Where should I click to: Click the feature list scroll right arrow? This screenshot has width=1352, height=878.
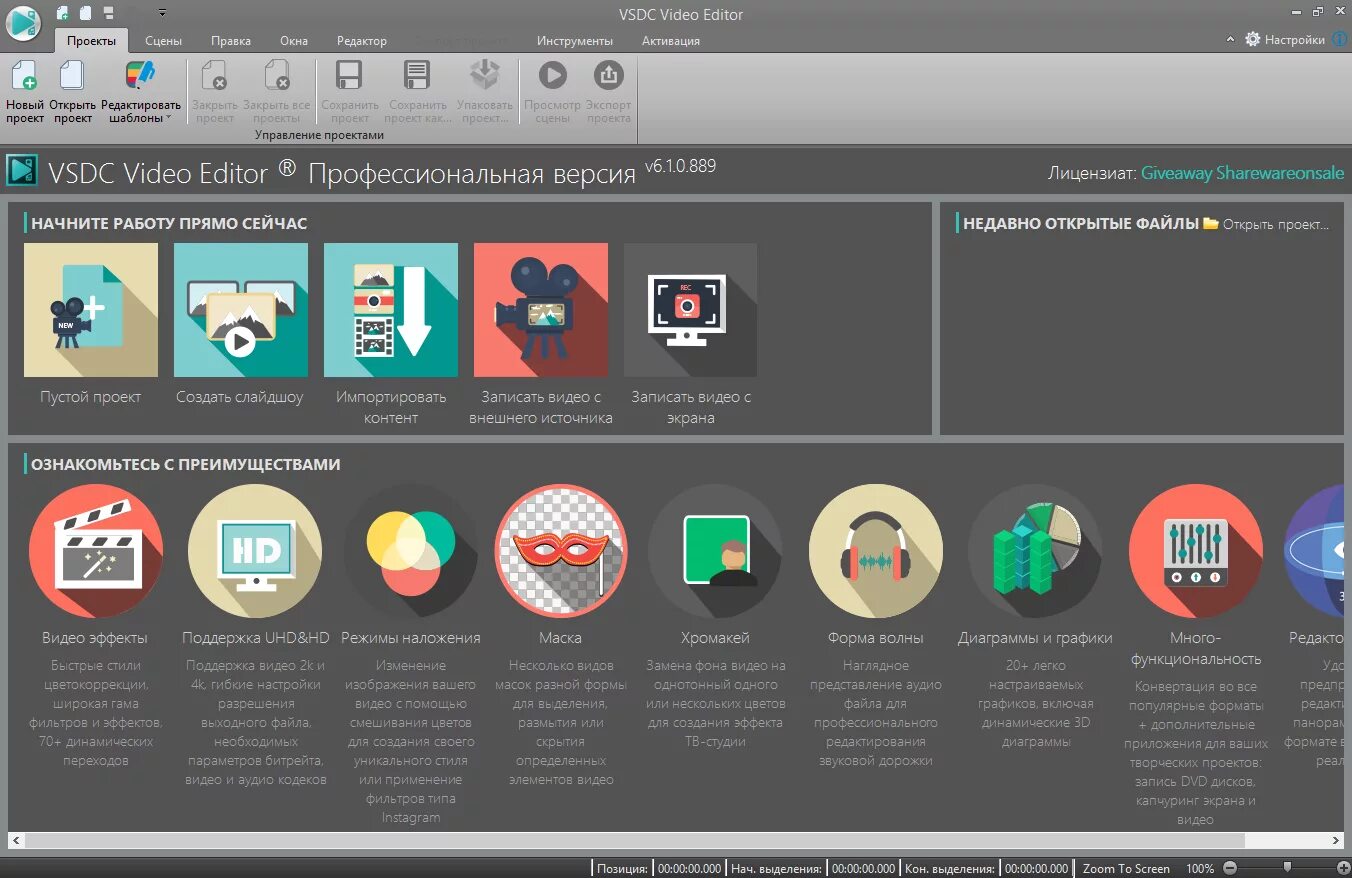(x=1336, y=840)
